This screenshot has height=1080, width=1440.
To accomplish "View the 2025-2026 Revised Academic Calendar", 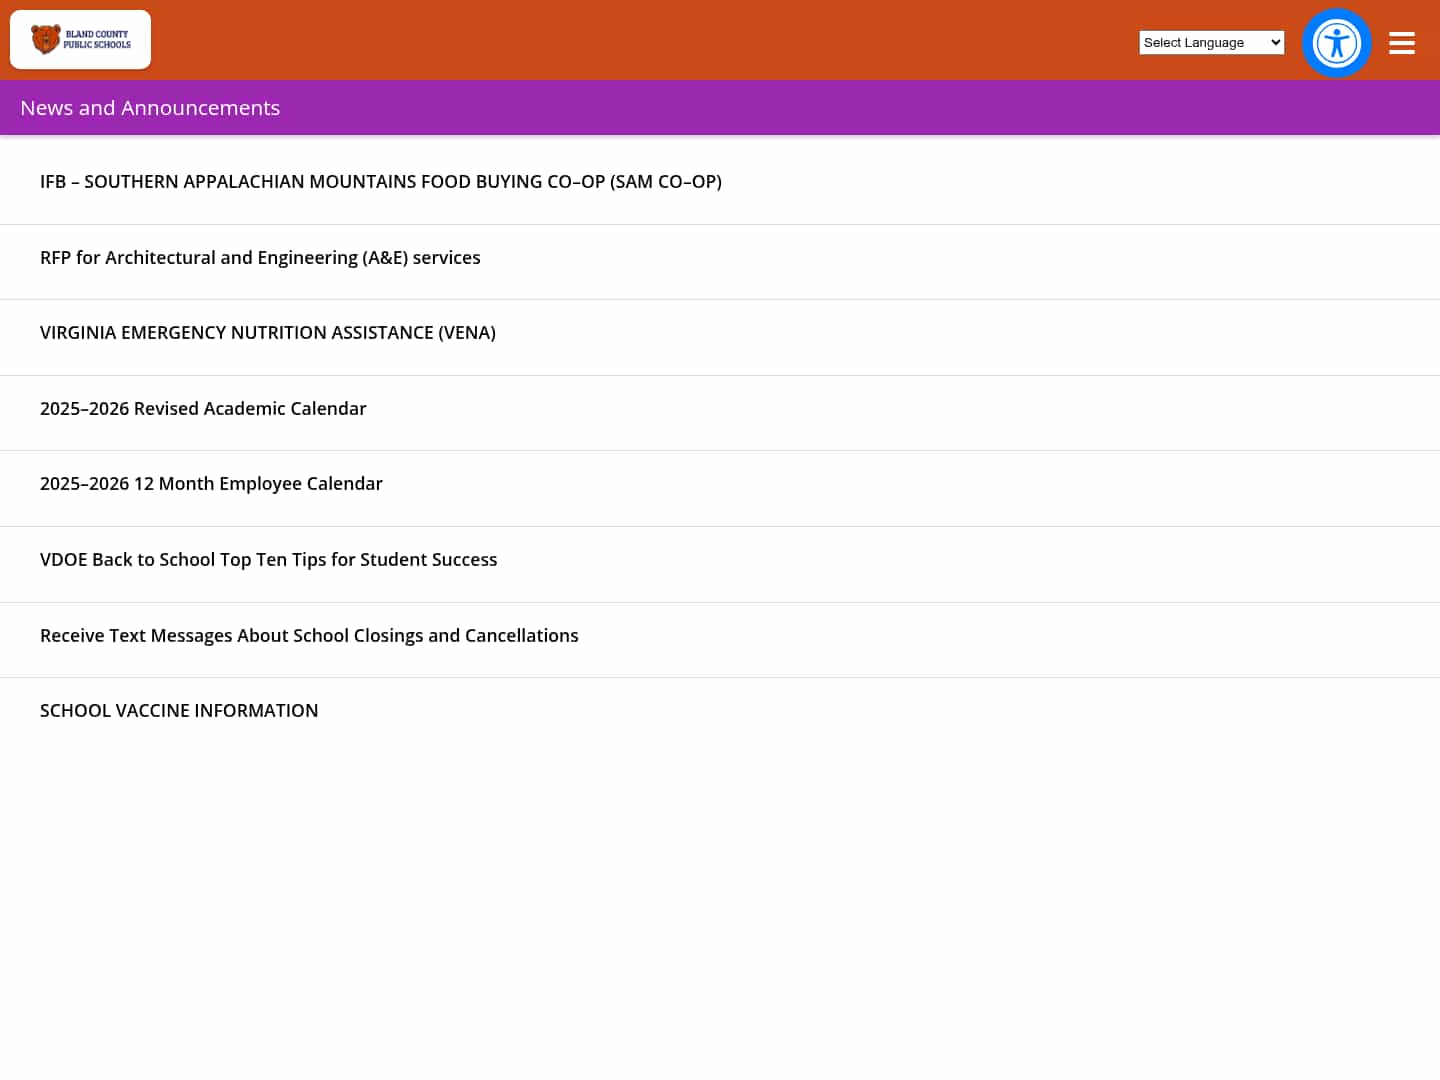I will click(203, 409).
